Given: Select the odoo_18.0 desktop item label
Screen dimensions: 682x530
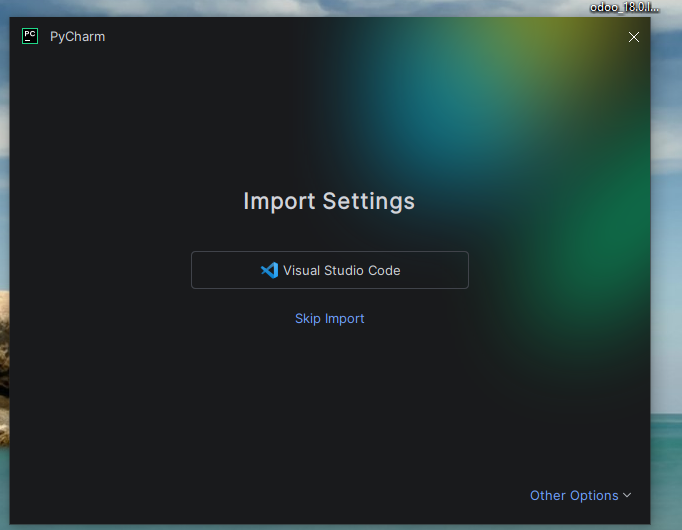Looking at the screenshot, I should tap(624, 6).
